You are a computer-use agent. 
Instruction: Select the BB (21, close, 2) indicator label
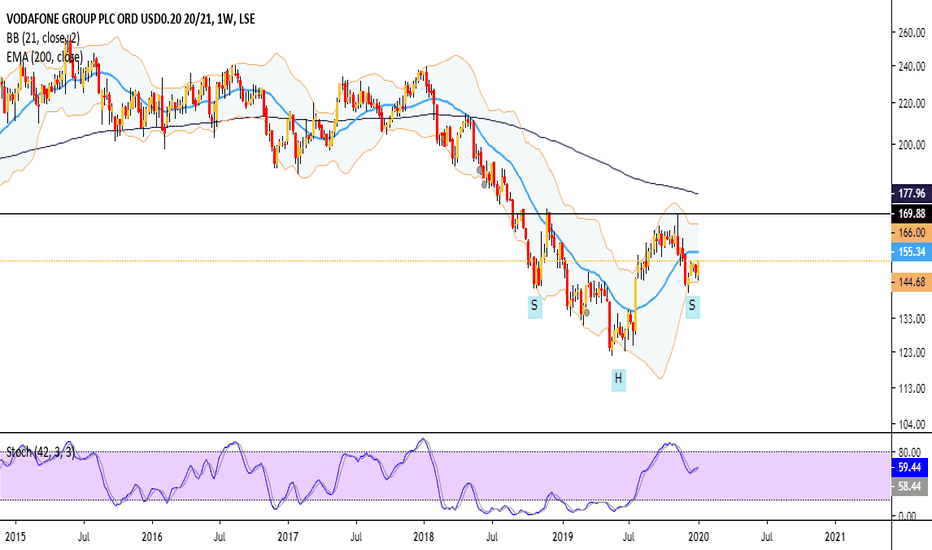[x=43, y=38]
